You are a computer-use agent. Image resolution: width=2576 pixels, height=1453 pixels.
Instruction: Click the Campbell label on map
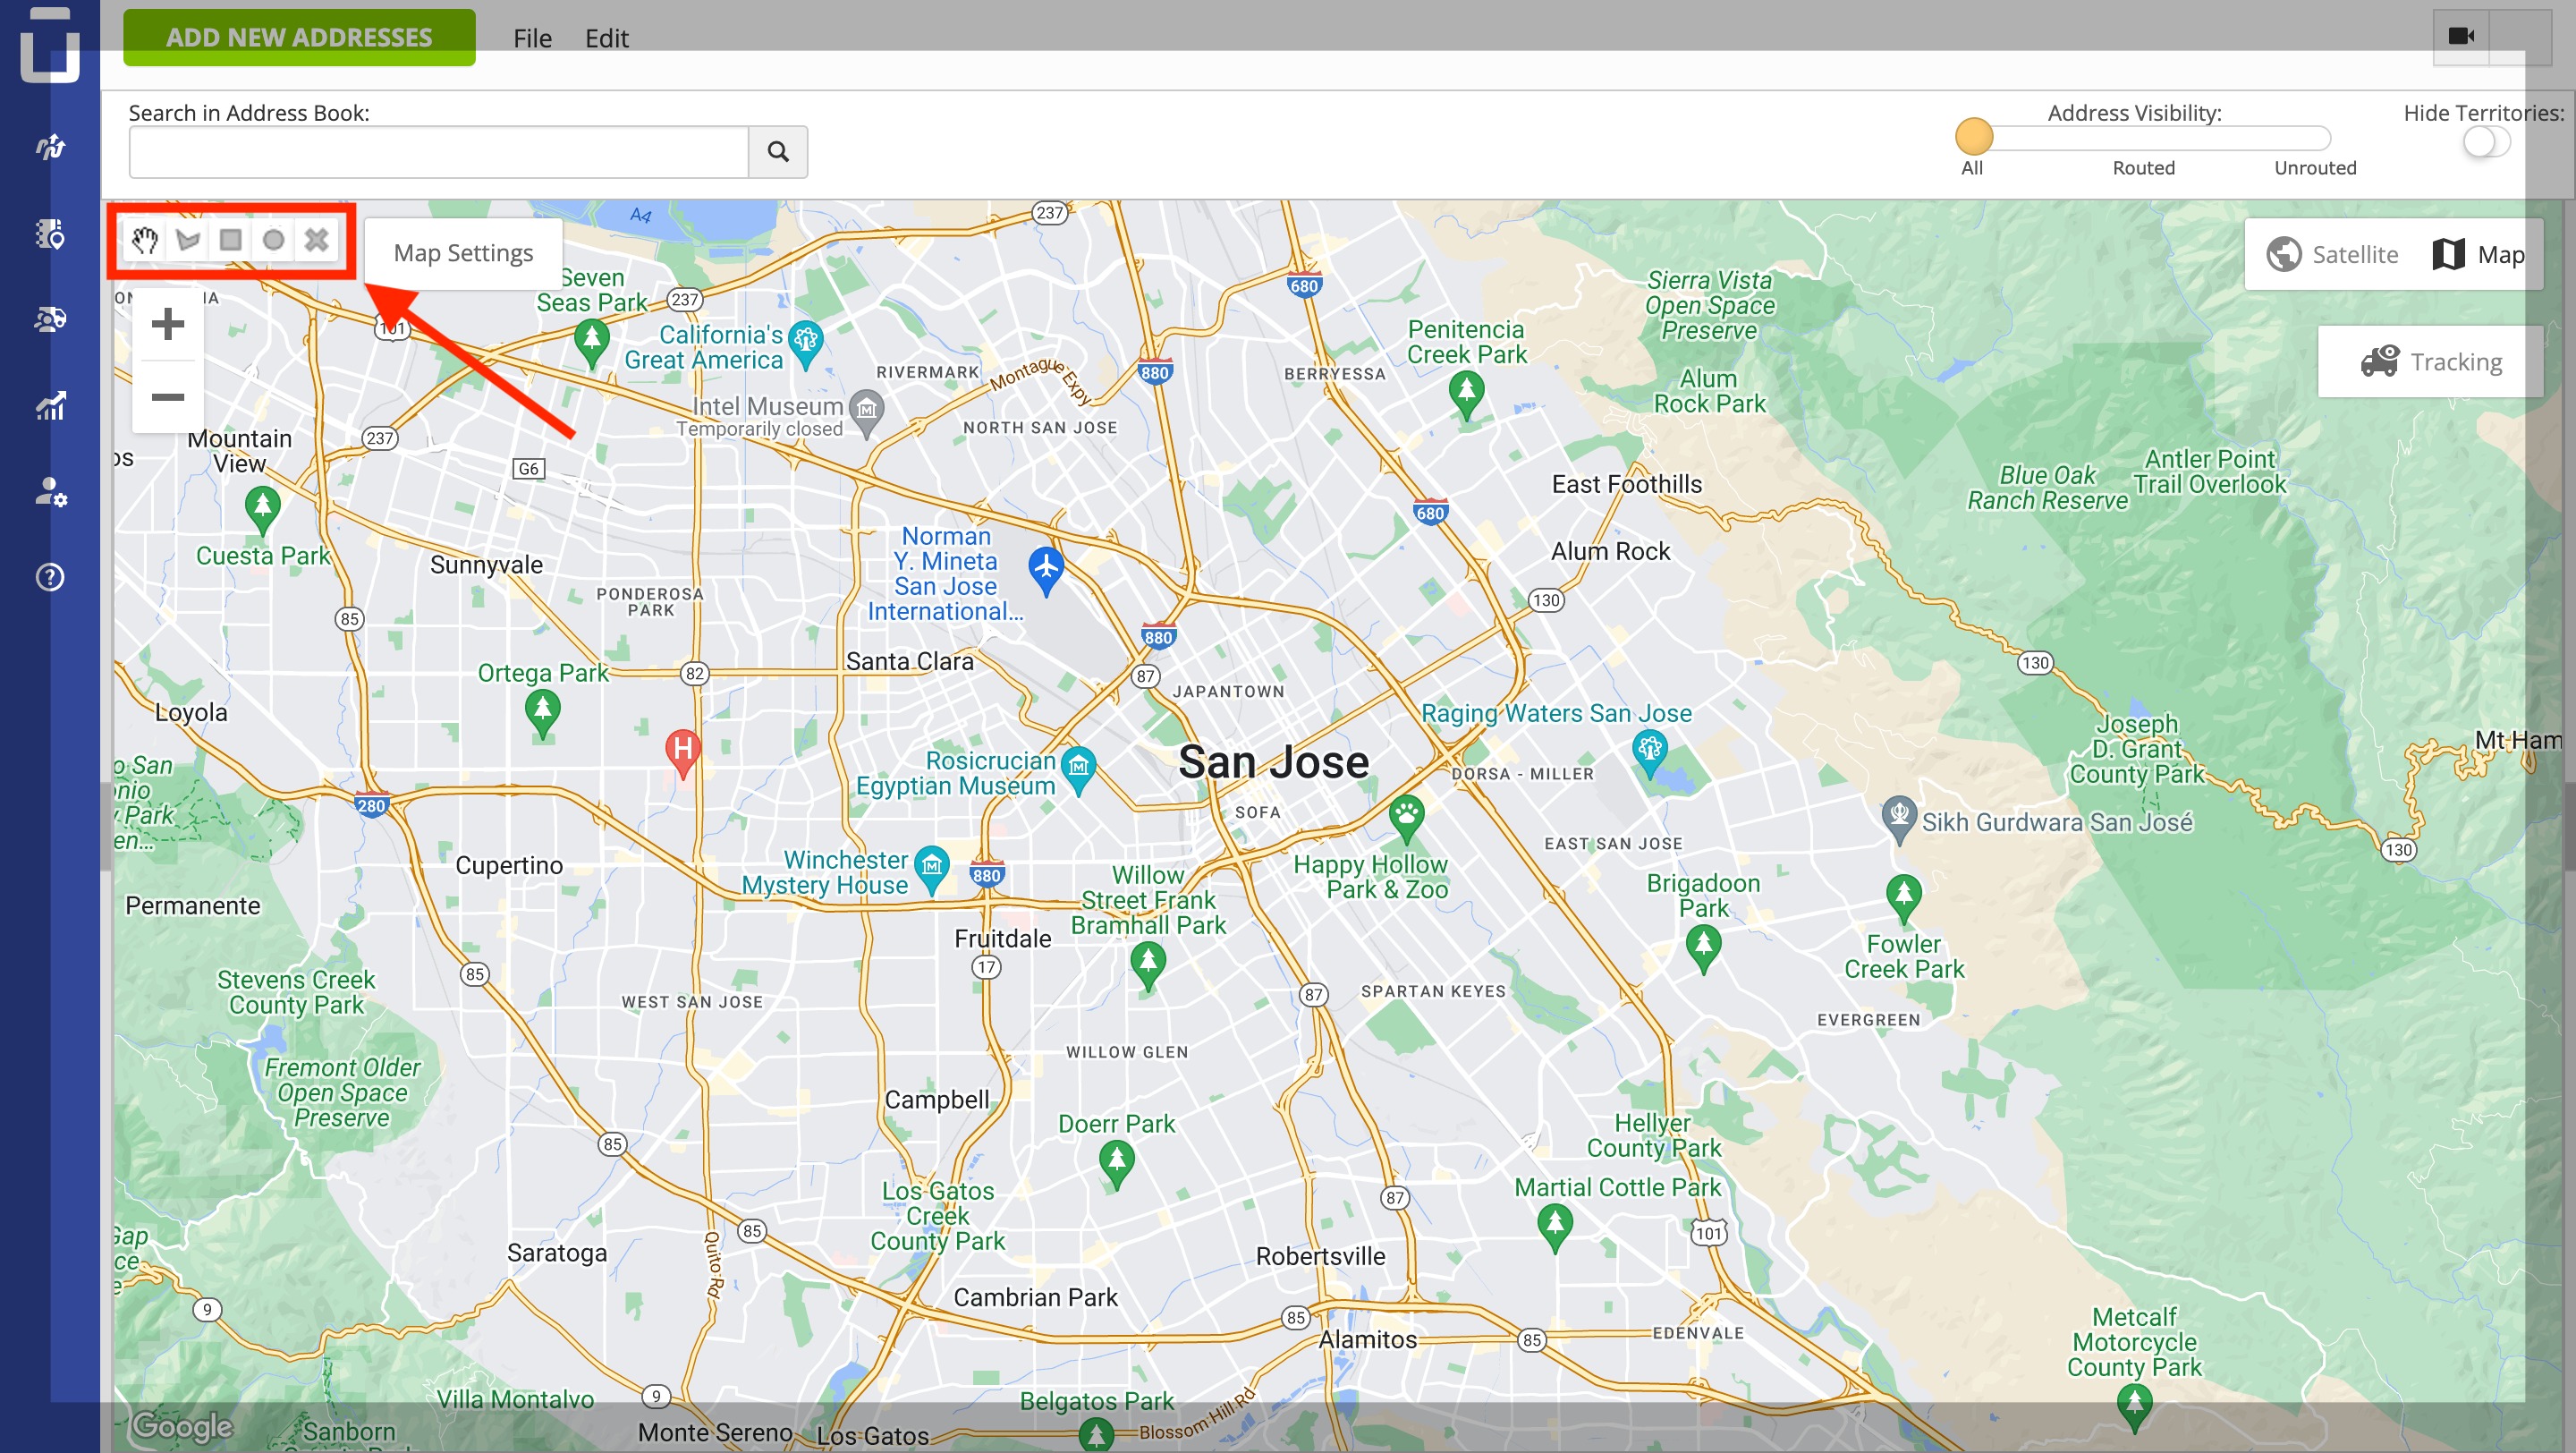point(937,1100)
